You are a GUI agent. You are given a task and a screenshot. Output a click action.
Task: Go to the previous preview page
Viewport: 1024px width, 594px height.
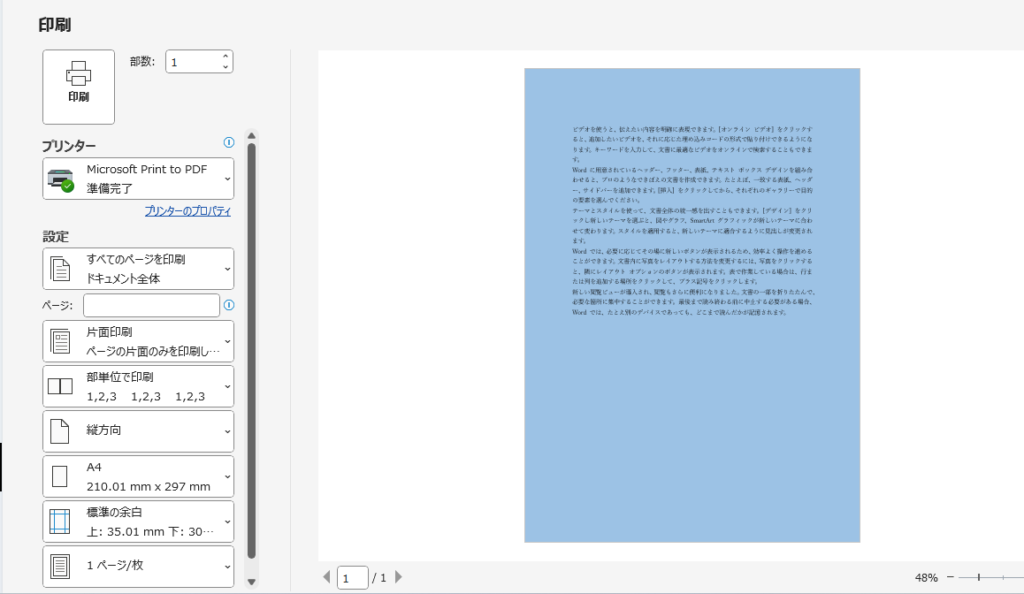coord(327,577)
